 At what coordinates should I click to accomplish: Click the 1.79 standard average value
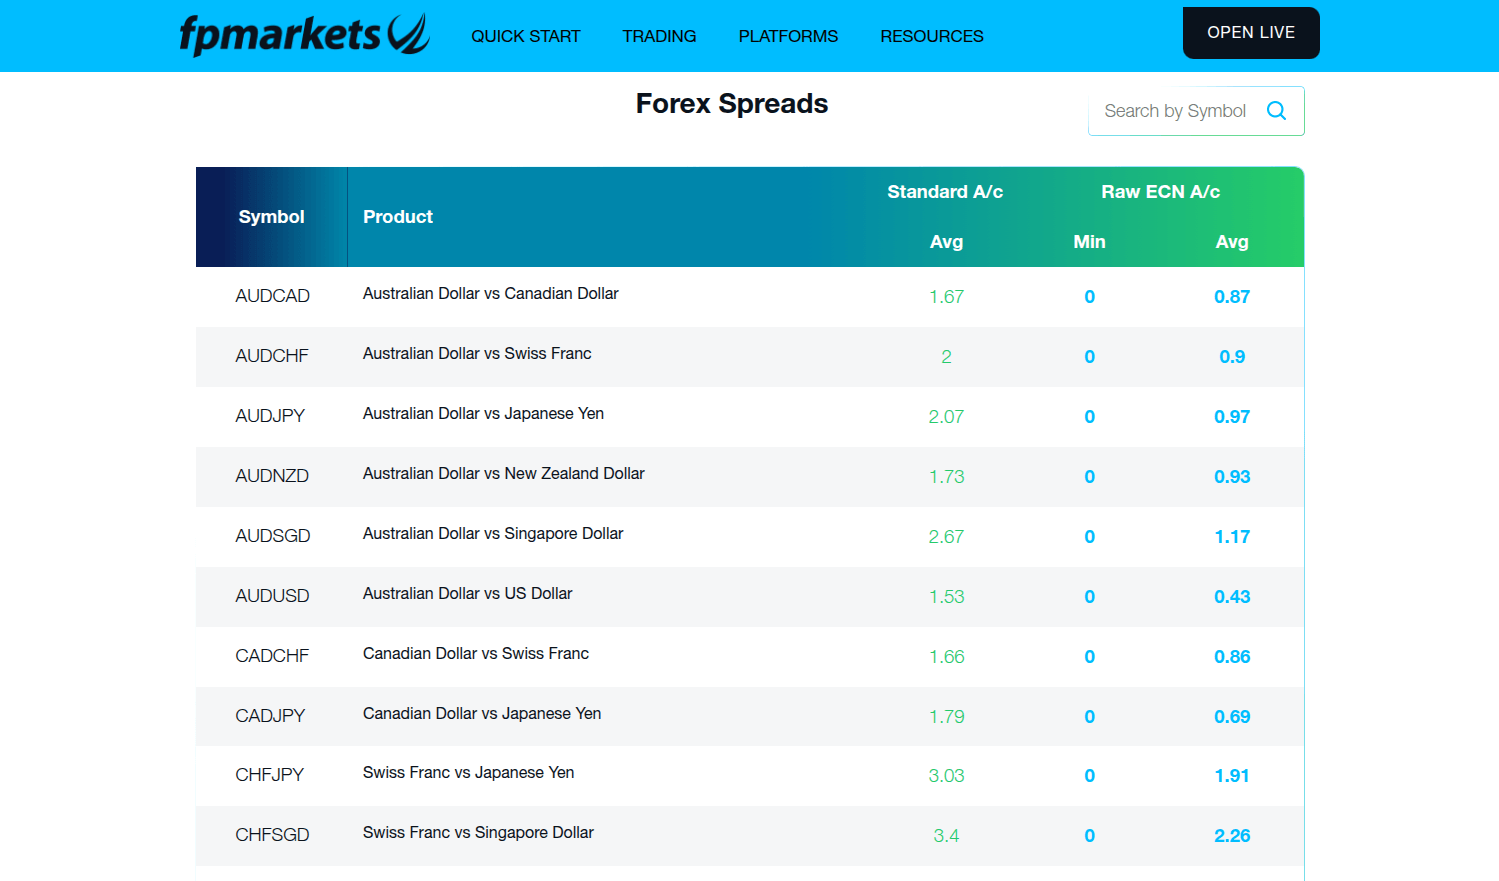tap(946, 717)
